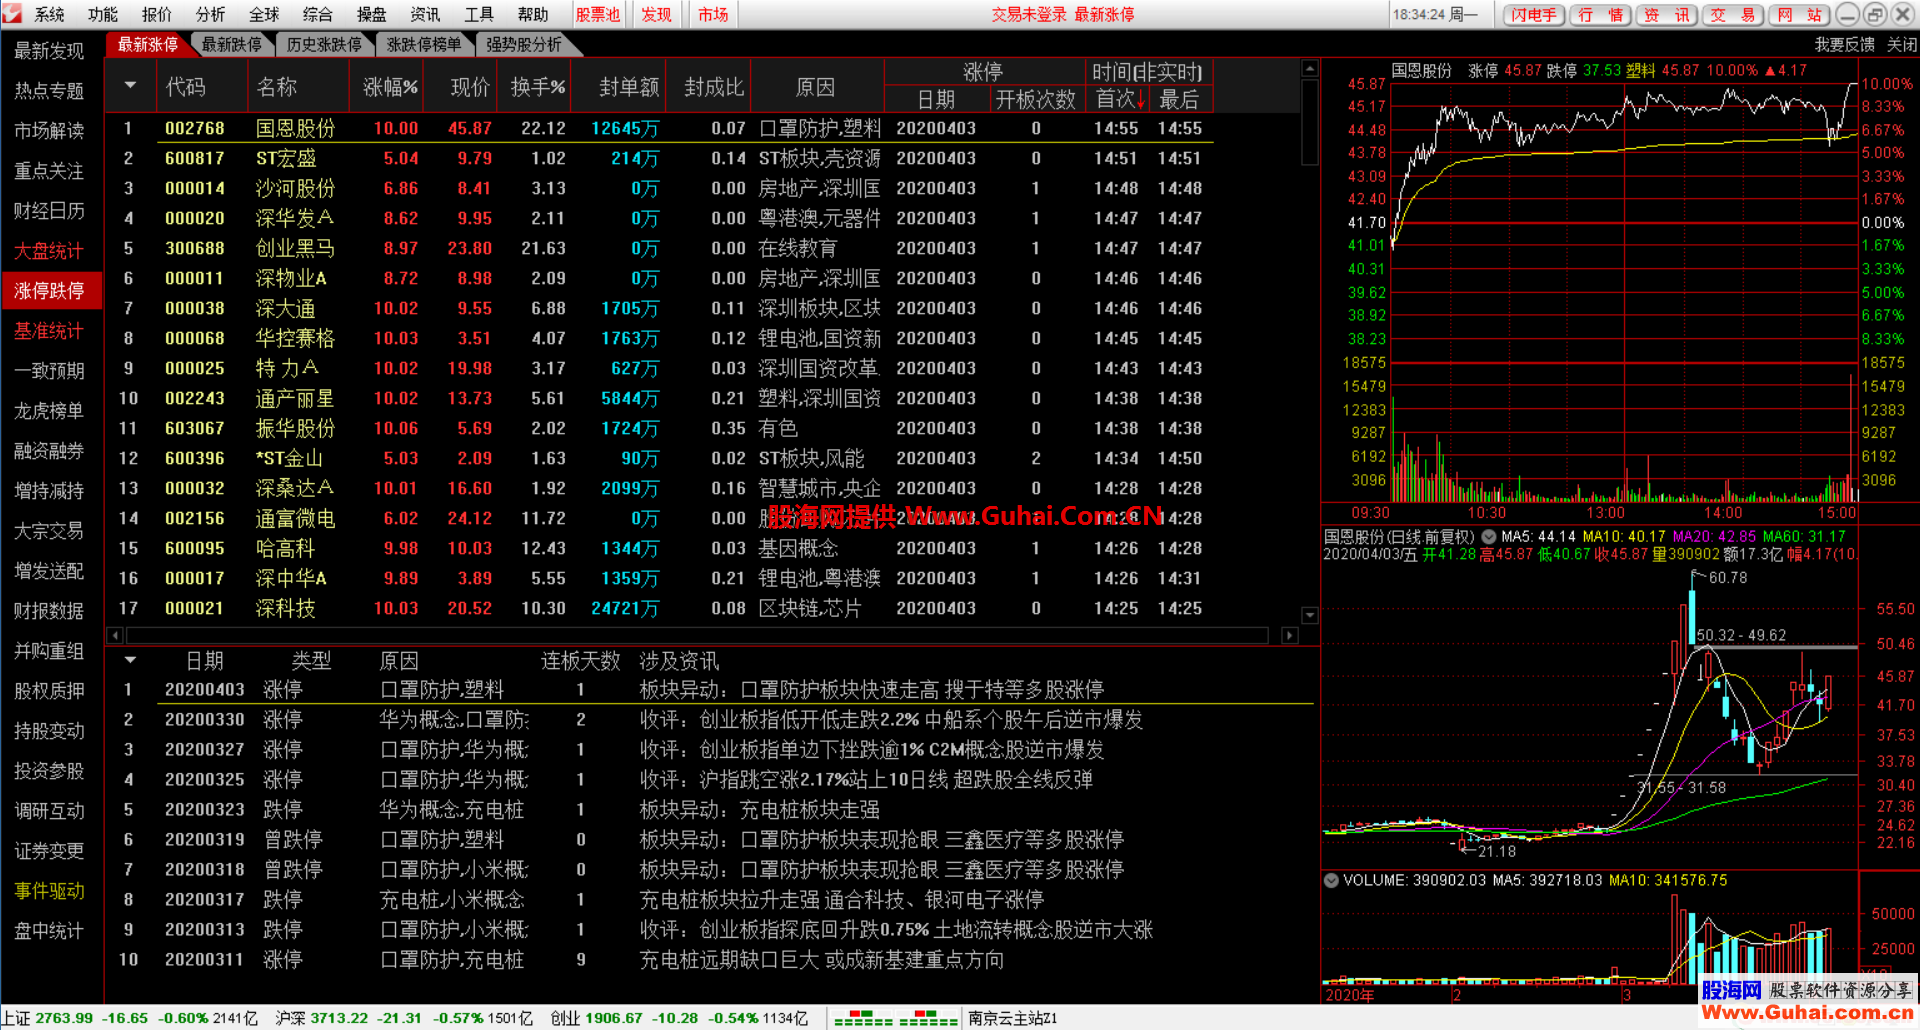Open the 股票池 menu item
Image resolution: width=1920 pixels, height=1030 pixels.
click(x=598, y=14)
